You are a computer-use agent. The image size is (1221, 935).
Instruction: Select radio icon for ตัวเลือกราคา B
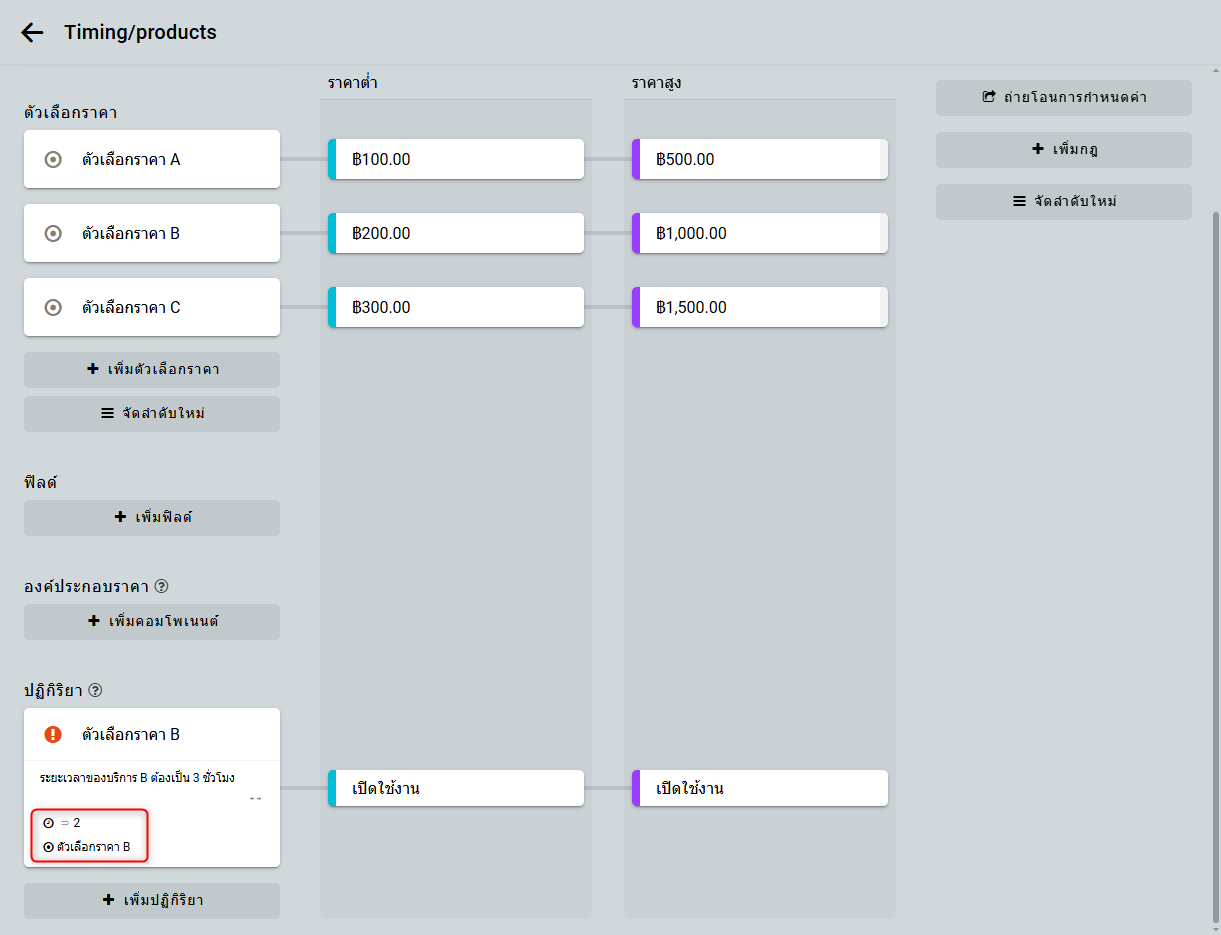click(x=54, y=233)
